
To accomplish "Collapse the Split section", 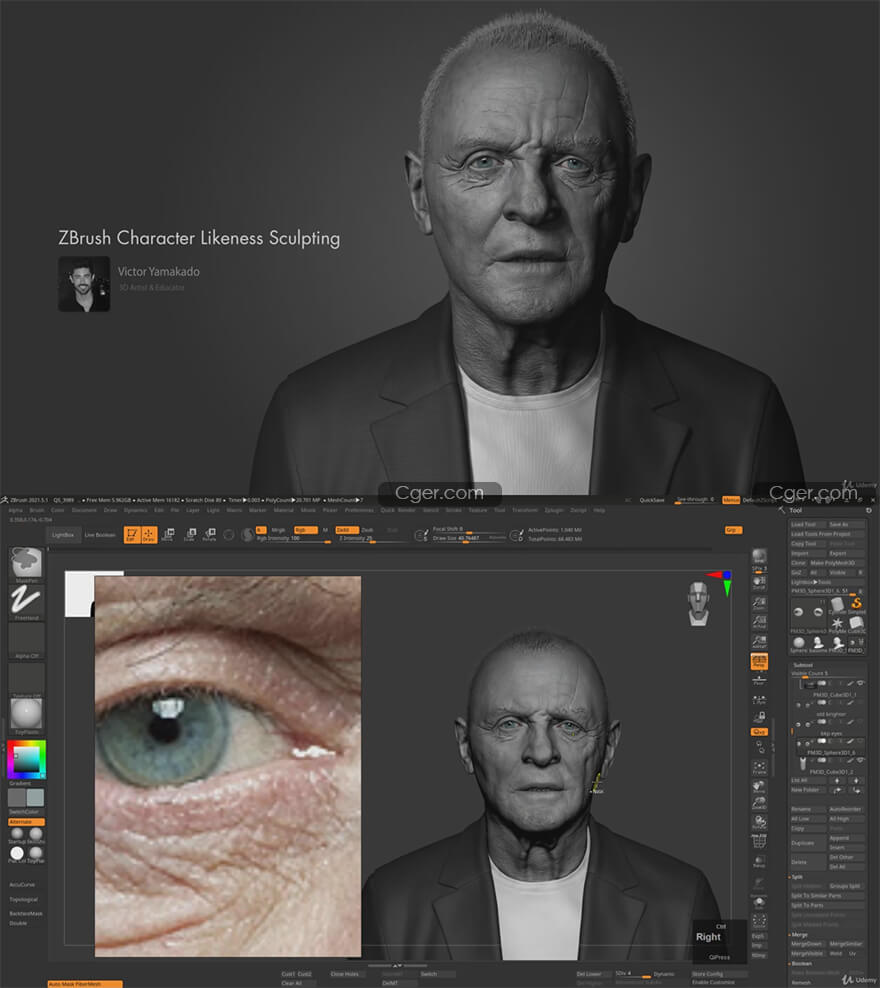I will coord(797,876).
